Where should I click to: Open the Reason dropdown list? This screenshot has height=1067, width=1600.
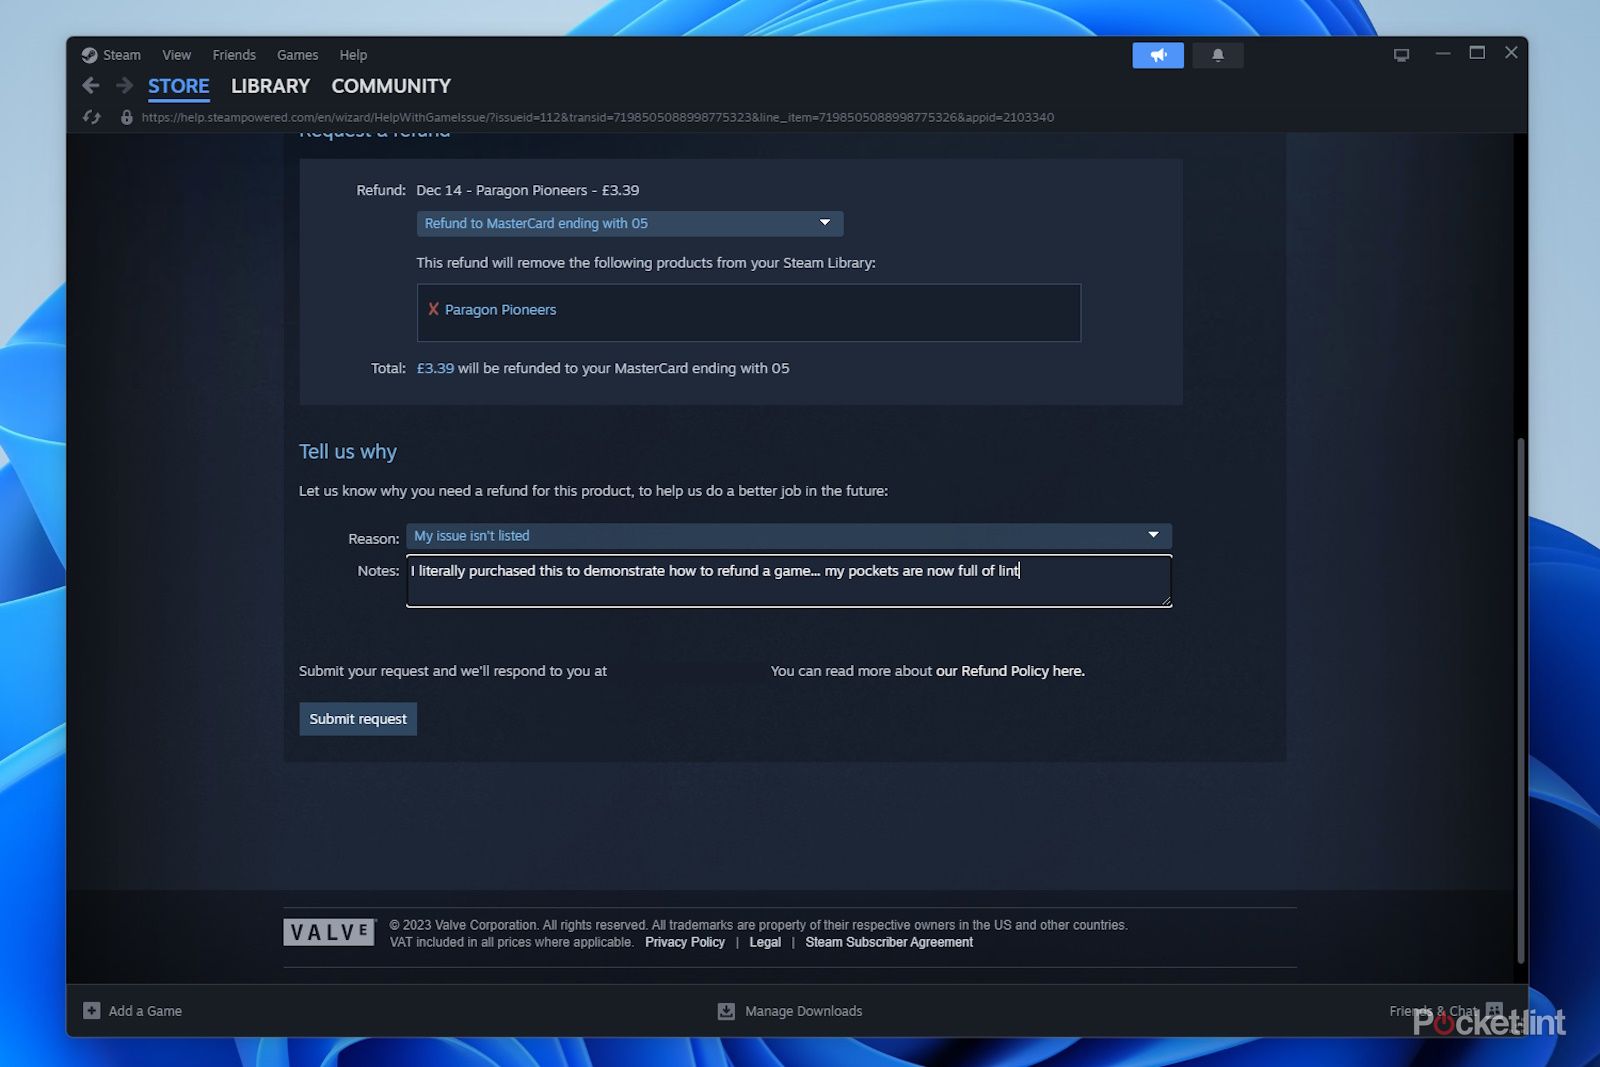pos(788,536)
